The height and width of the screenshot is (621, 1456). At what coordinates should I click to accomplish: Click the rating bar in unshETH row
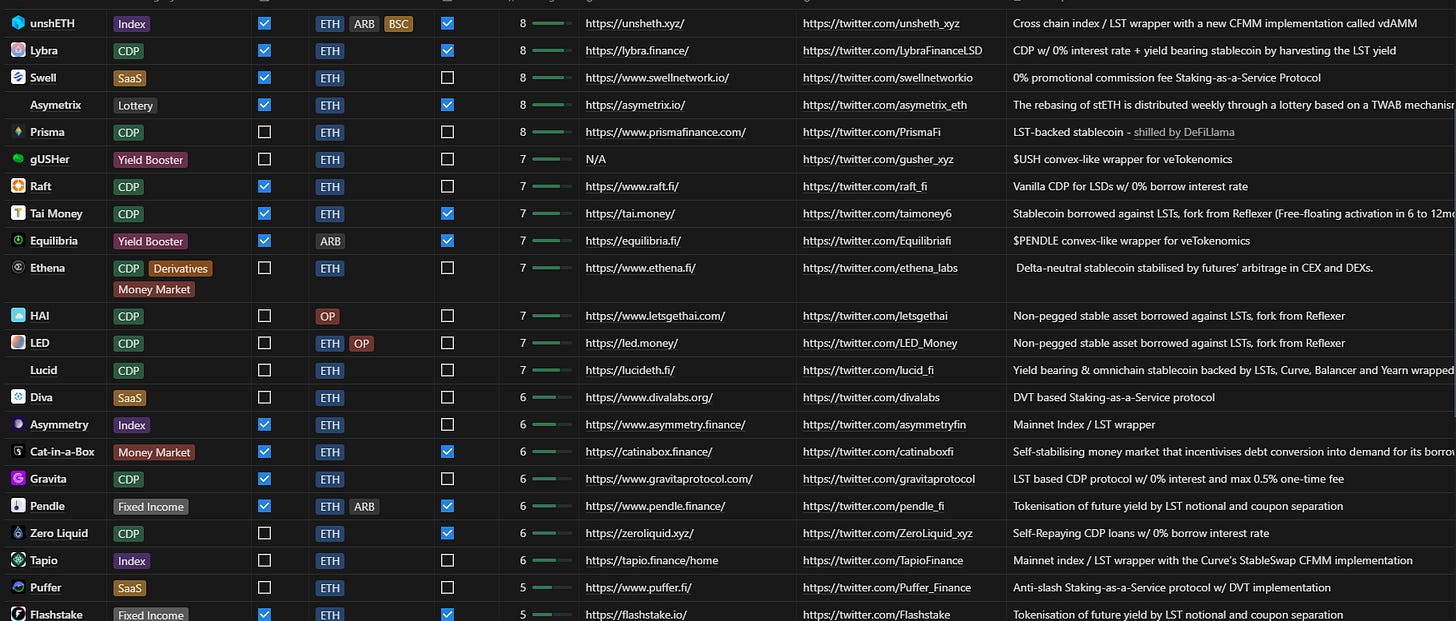552,23
